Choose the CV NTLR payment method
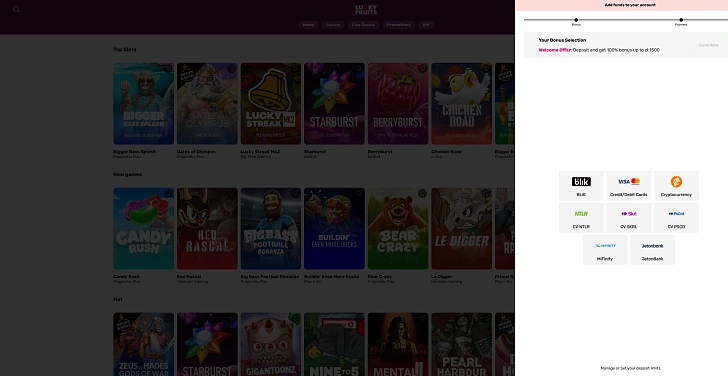This screenshot has height=376, width=728. pyautogui.click(x=581, y=218)
